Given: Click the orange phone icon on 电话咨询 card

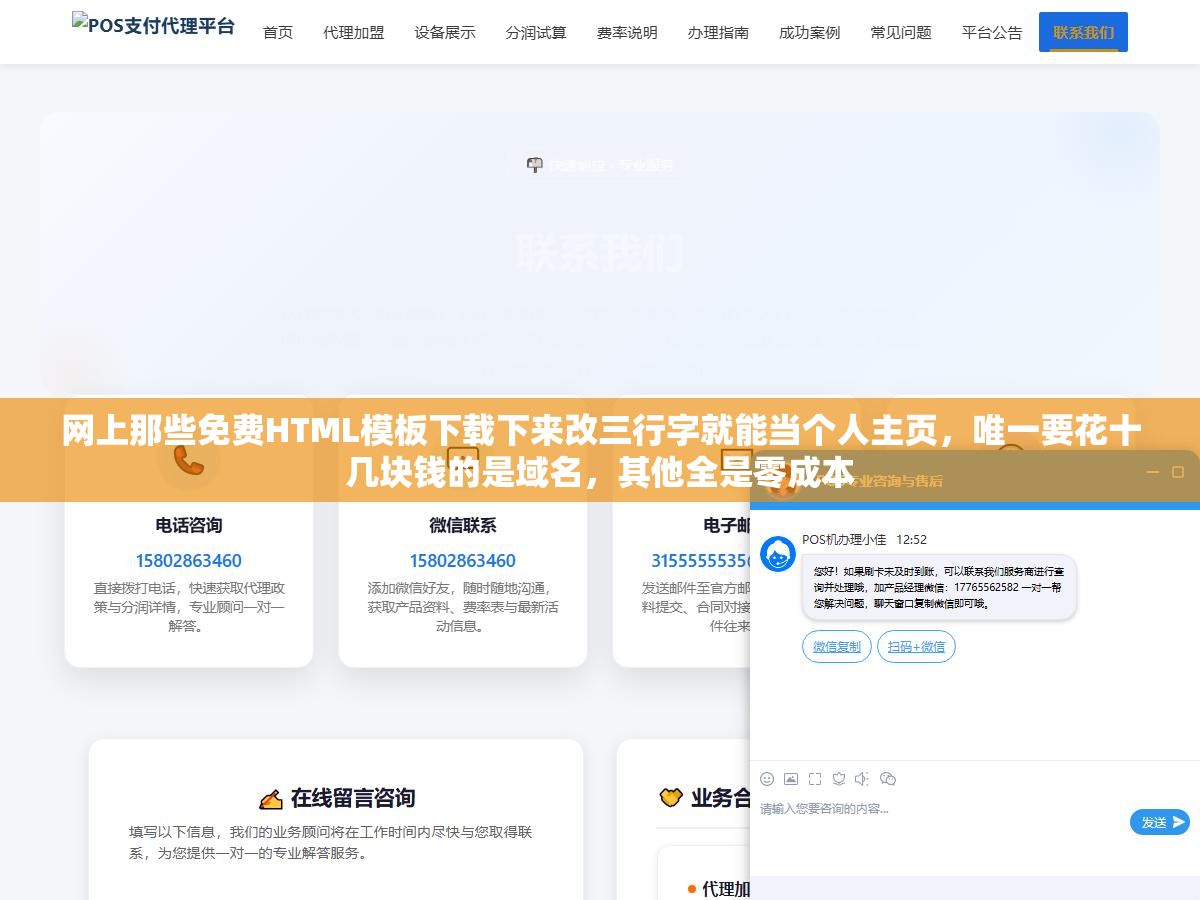Looking at the screenshot, I should click(189, 460).
